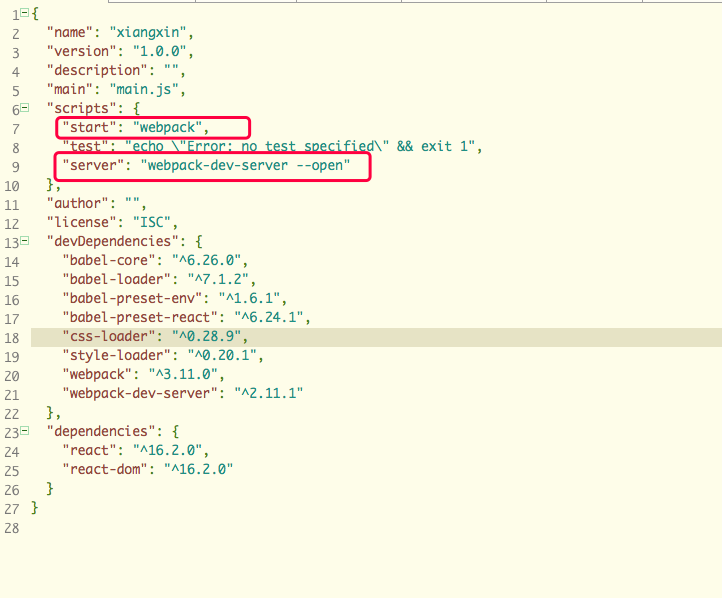Screen dimensions: 722x598
Task: Click the "test" key on line 8
Action: tap(86, 146)
